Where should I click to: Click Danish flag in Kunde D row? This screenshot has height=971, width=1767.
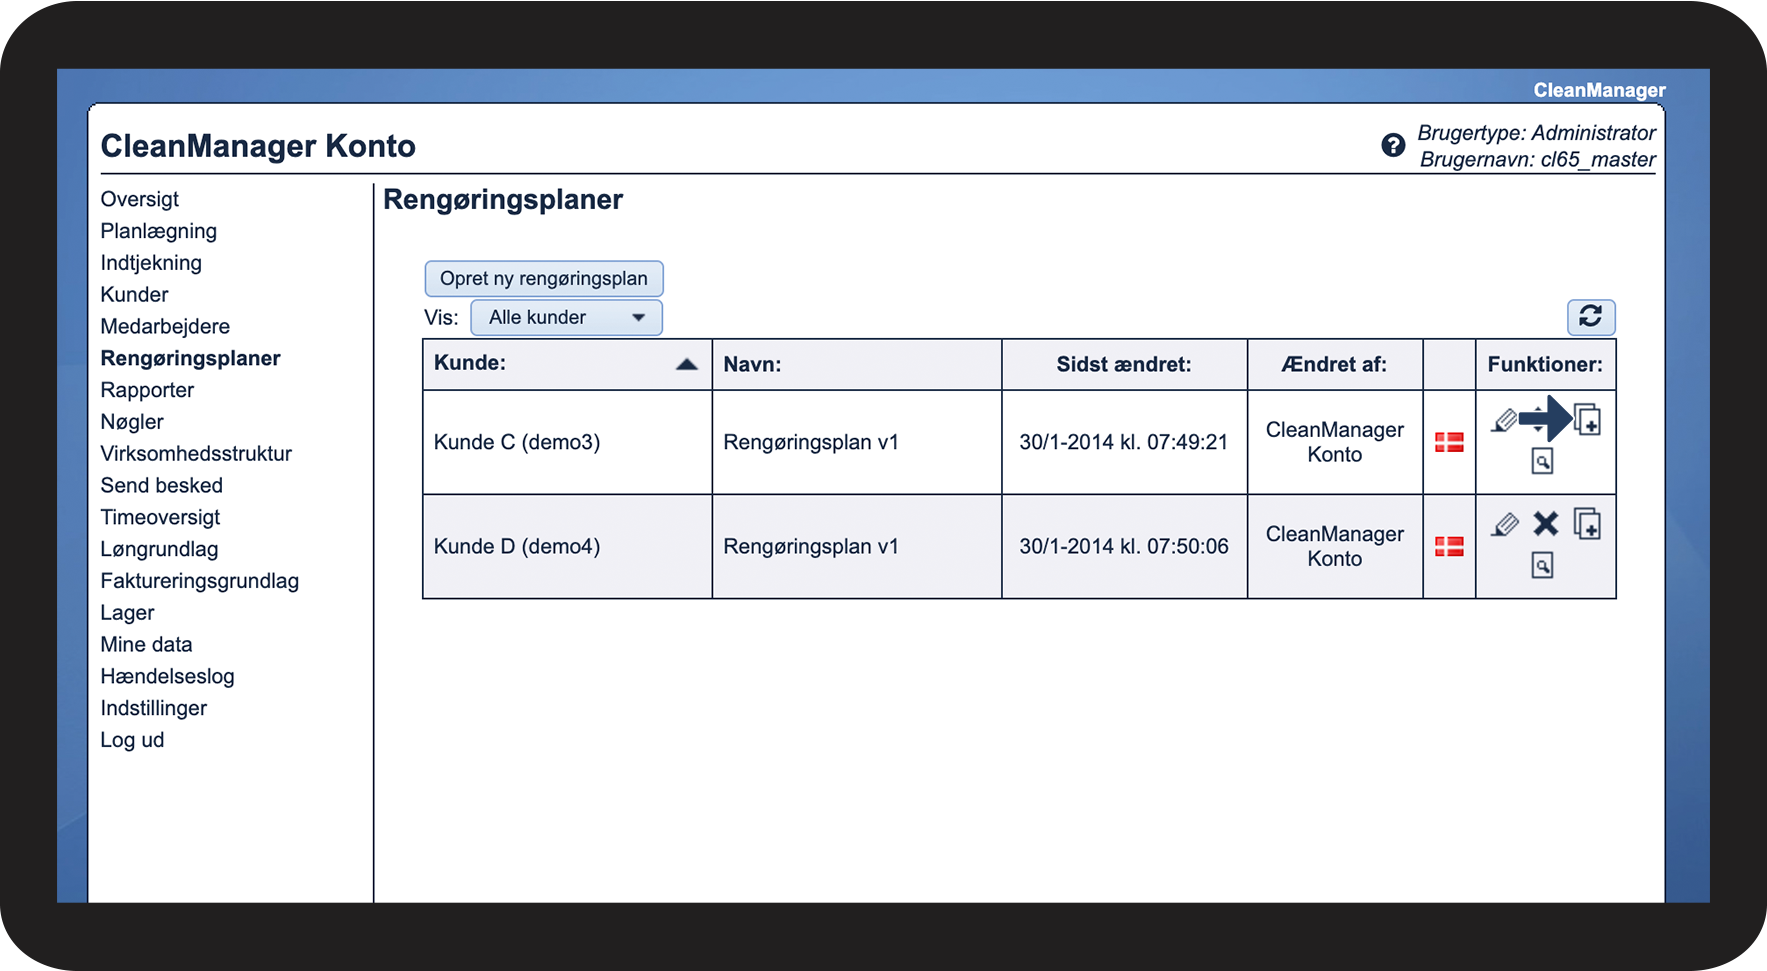click(x=1449, y=546)
